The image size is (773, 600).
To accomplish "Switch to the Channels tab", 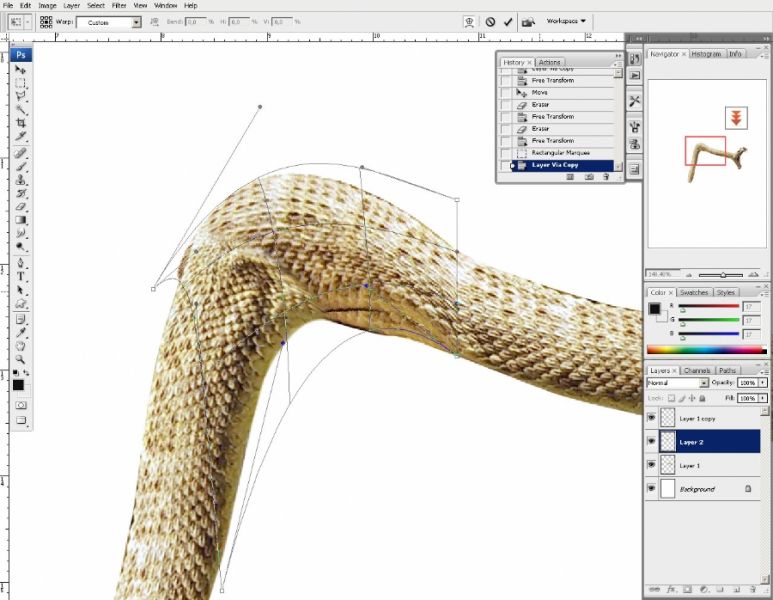I will pos(697,370).
